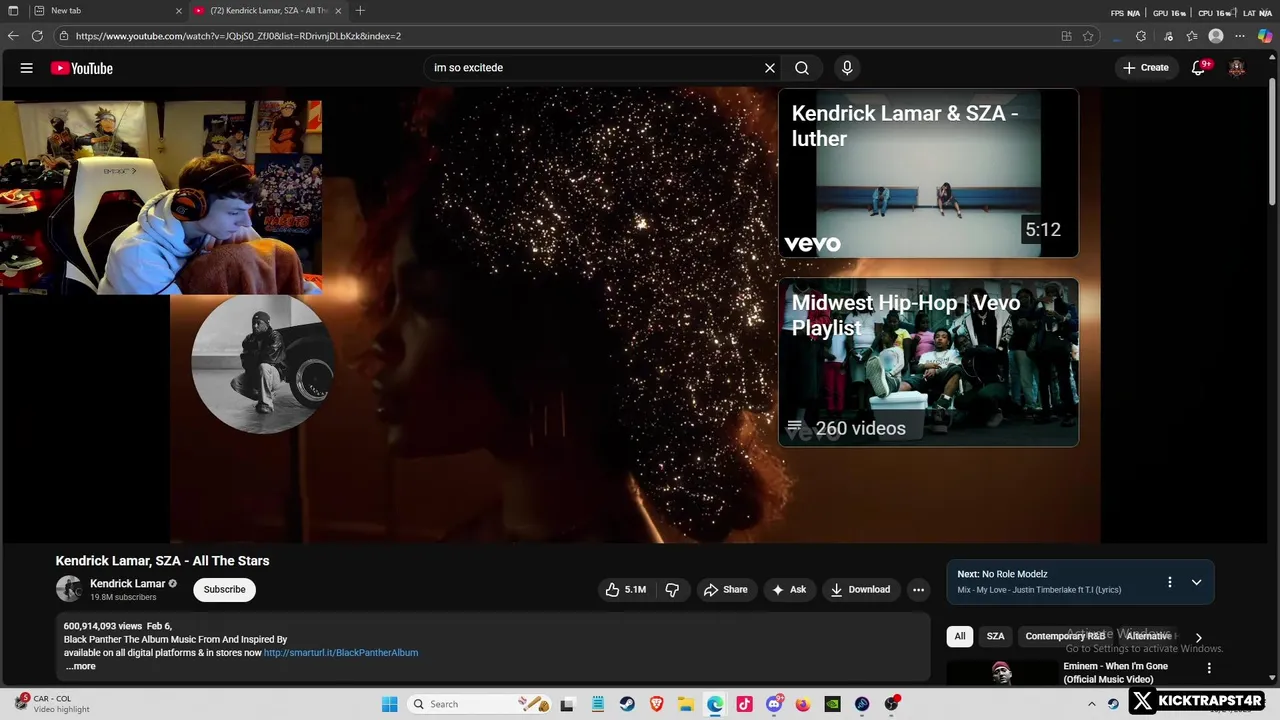Image resolution: width=1280 pixels, height=720 pixels.
Task: Select the Kendrick Lamar All The Stars tab
Action: pos(268,11)
